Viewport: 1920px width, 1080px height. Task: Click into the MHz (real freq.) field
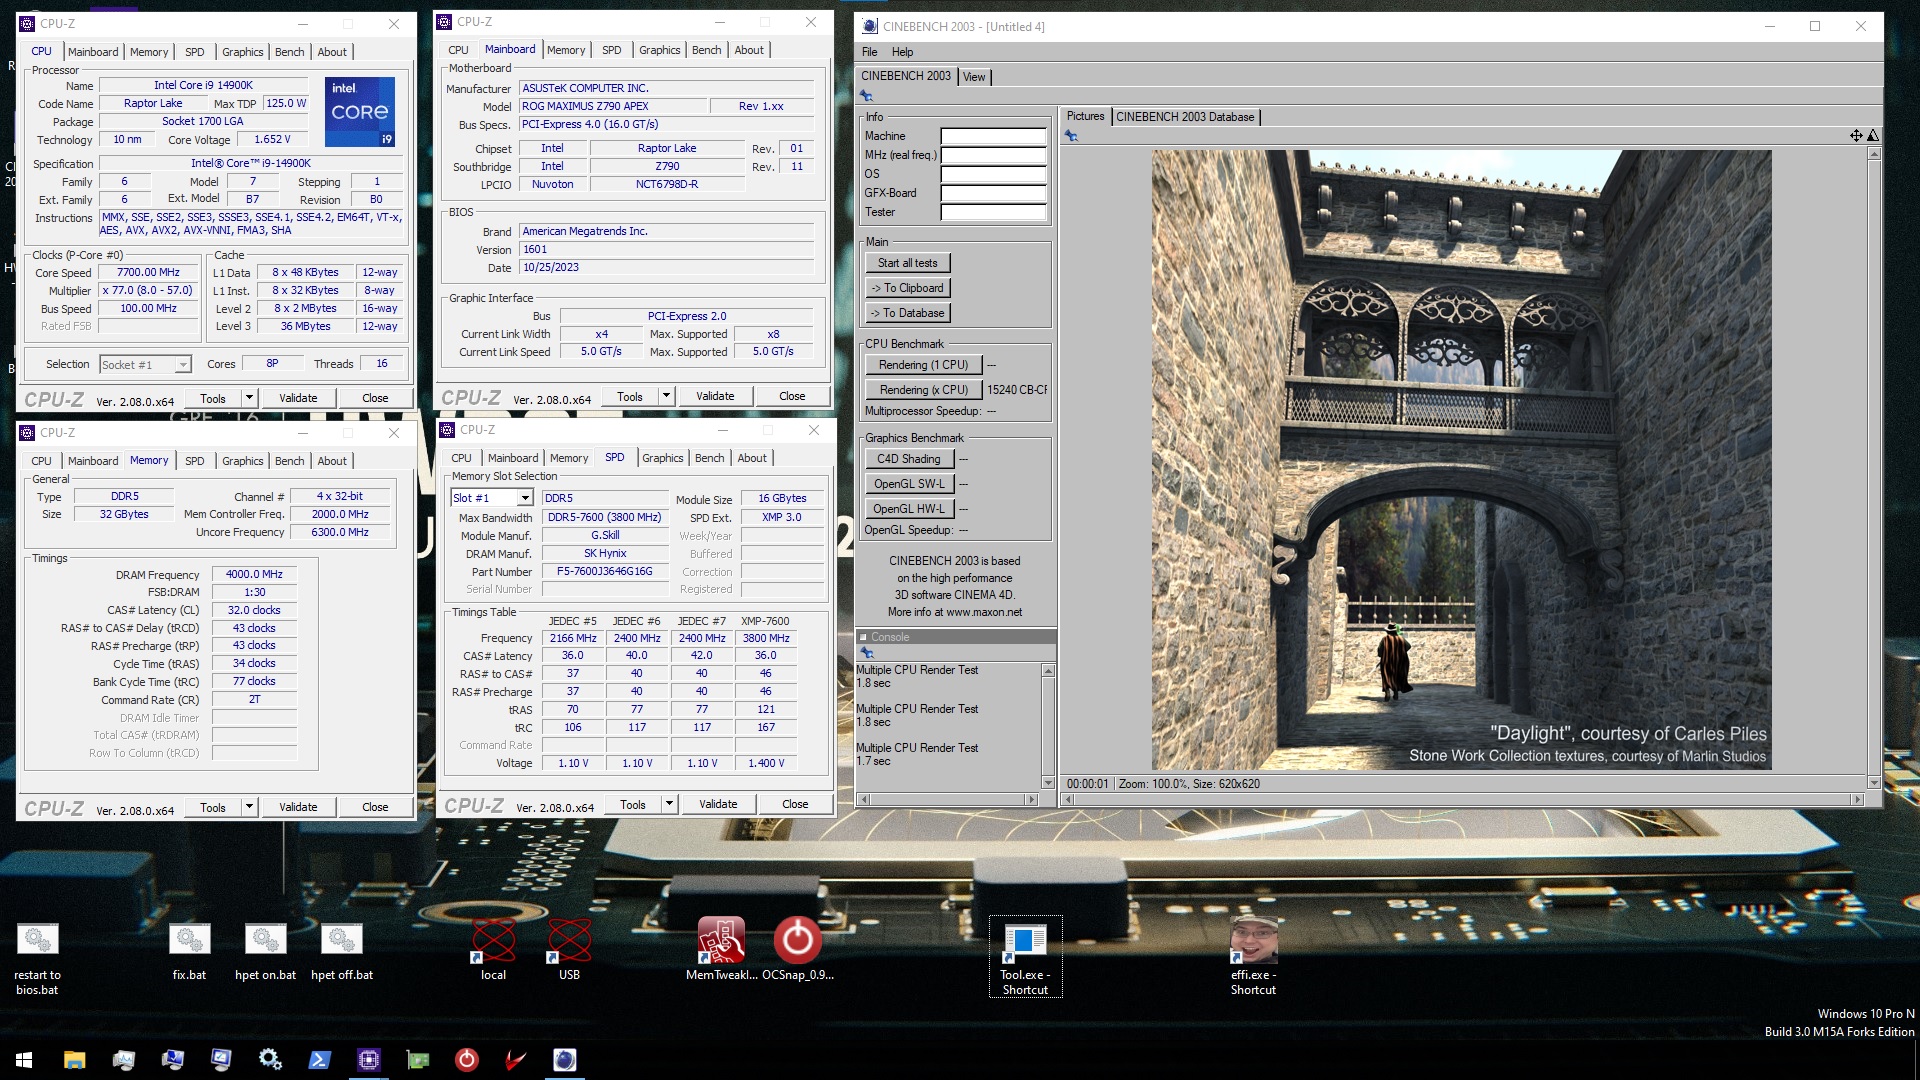(993, 155)
